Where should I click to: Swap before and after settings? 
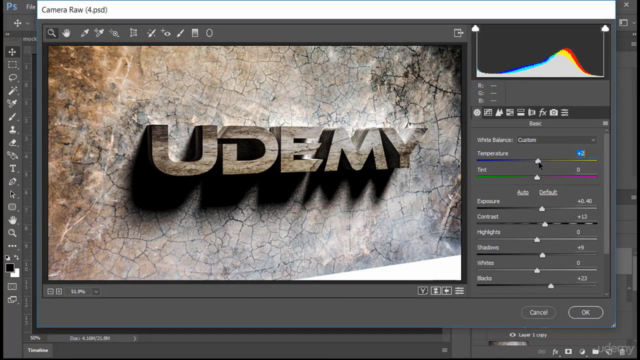436,291
